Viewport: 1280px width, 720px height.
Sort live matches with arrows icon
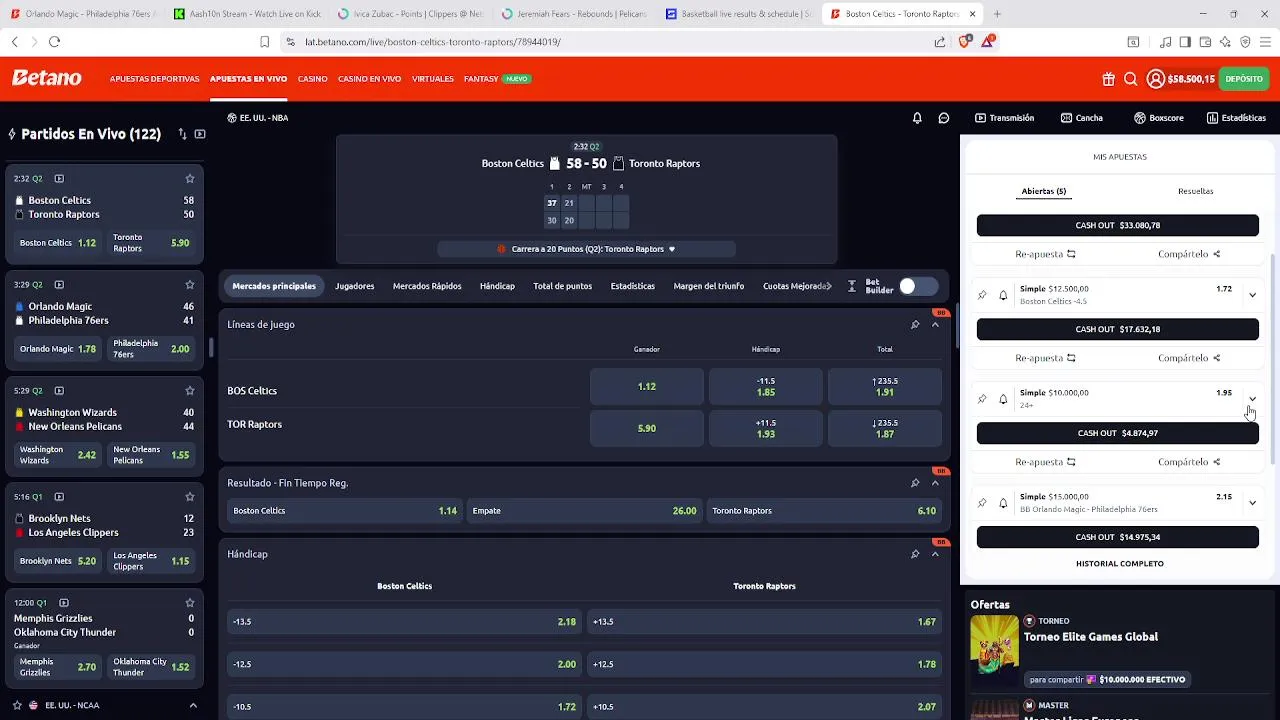click(182, 134)
